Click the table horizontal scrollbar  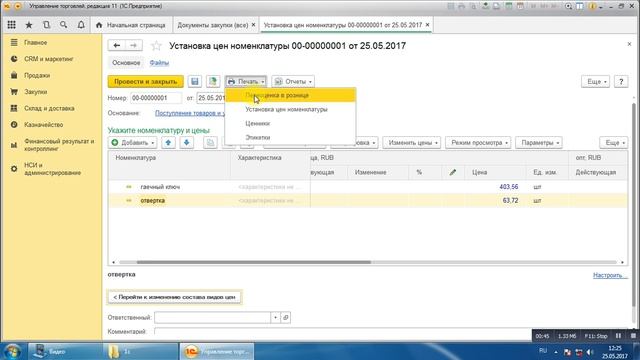[253, 262]
